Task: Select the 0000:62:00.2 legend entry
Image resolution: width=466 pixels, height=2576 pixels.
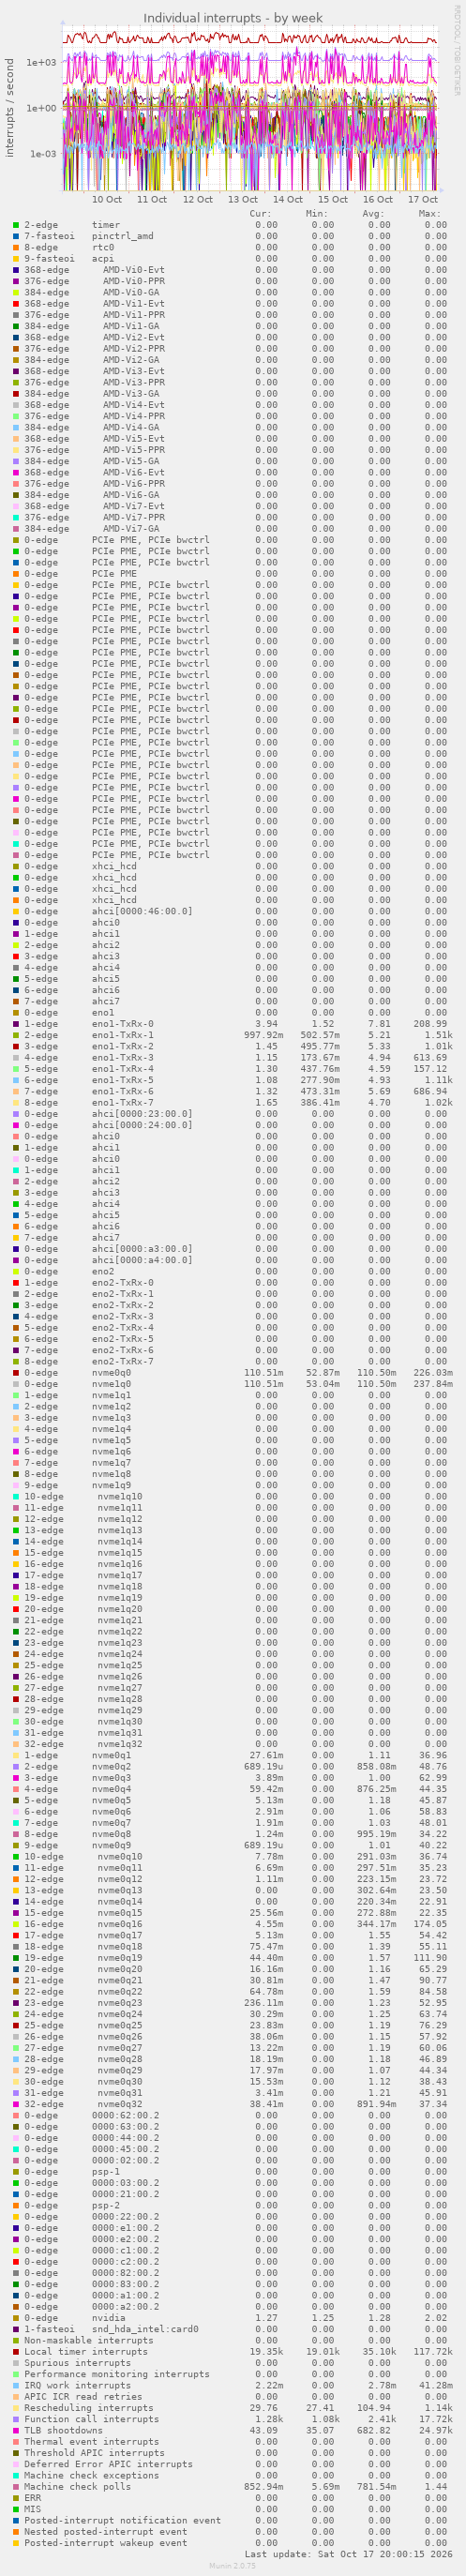Action: click(x=126, y=2116)
